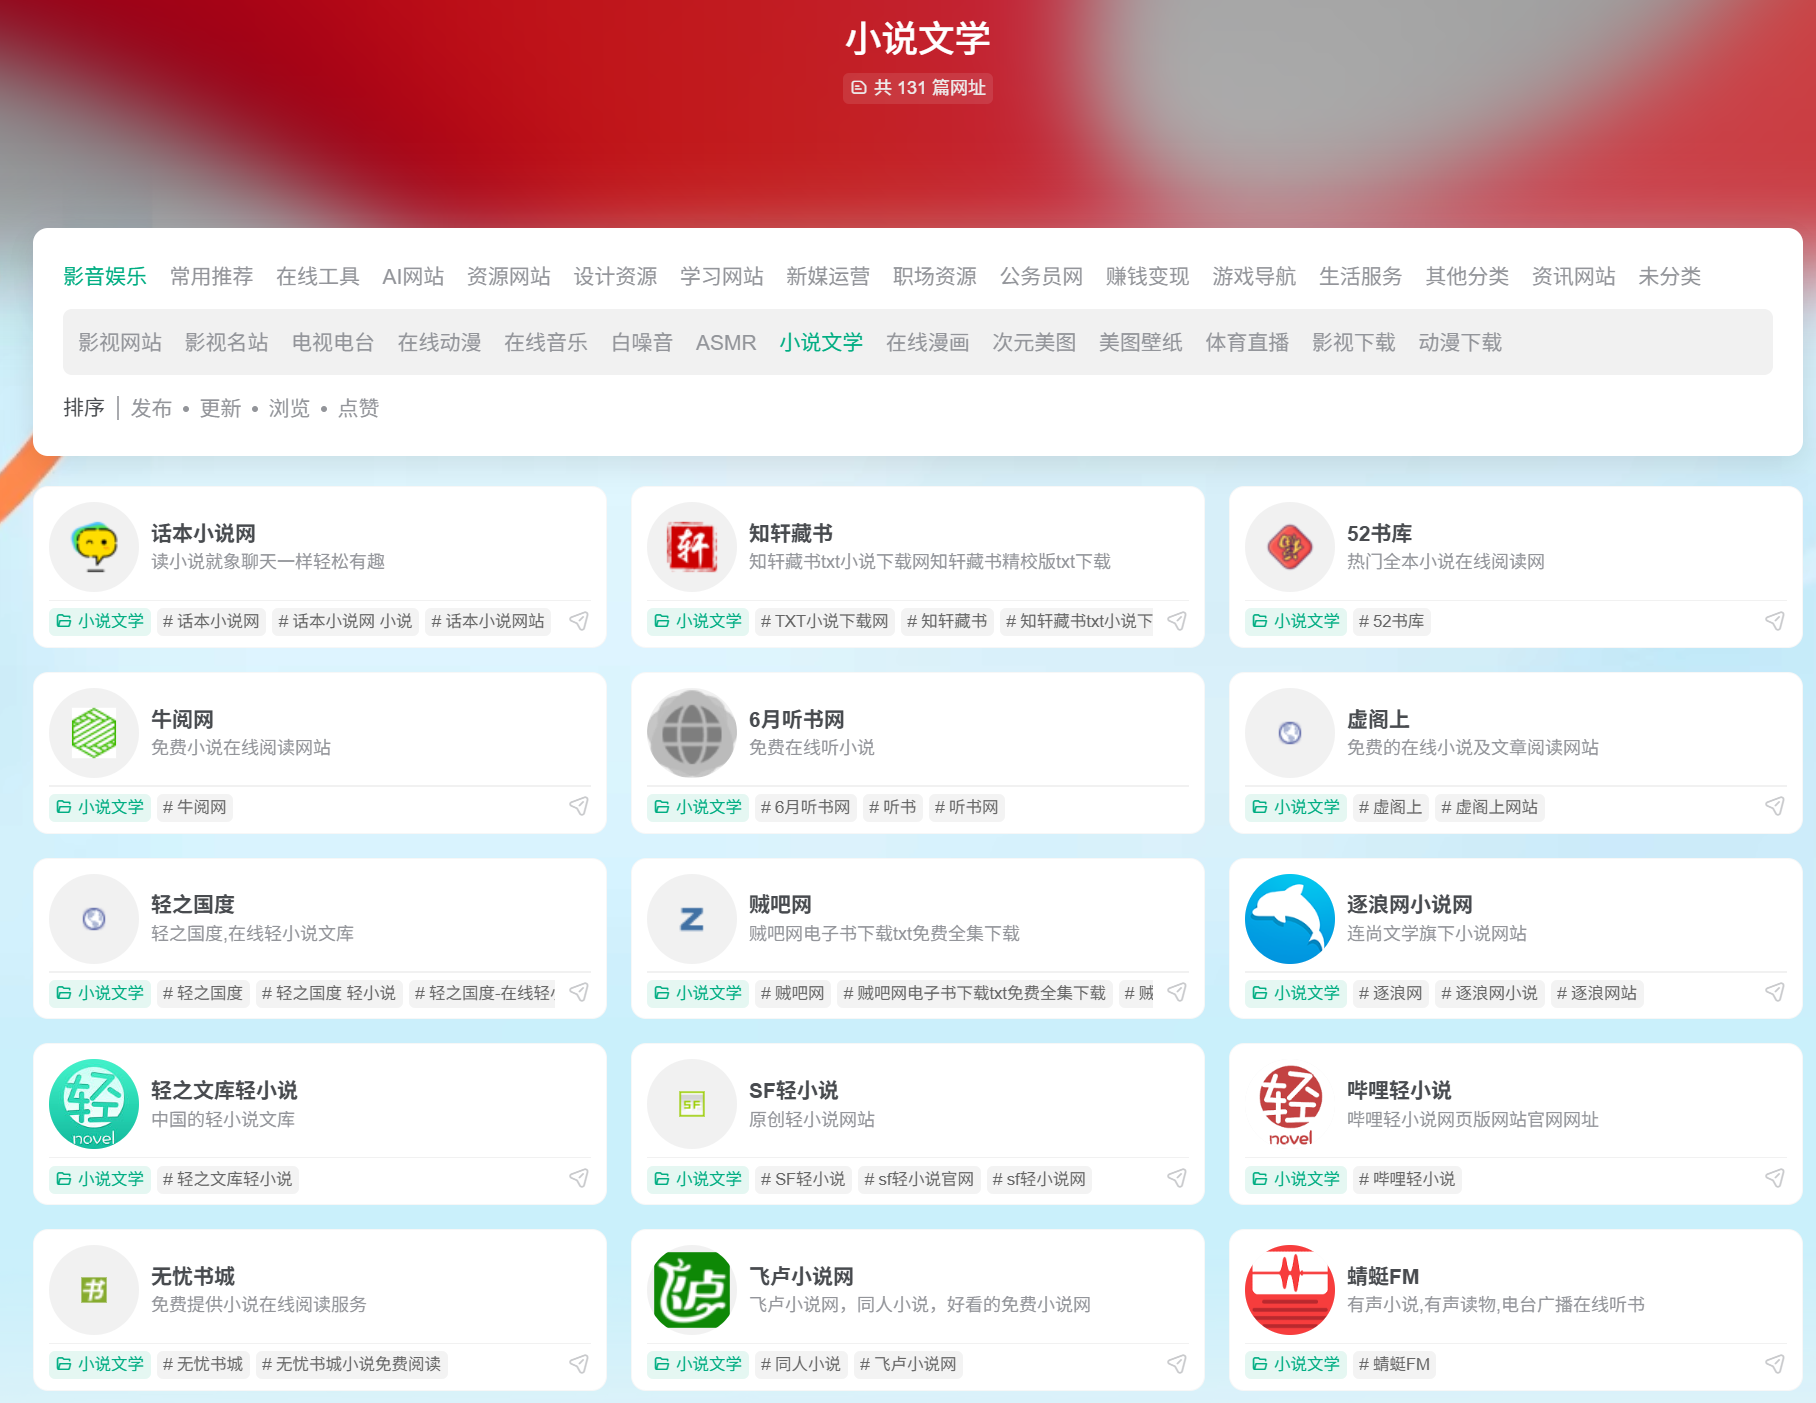1816x1403 pixels.
Task: Click the 轻之文库轻小说 novel logo
Action: (x=95, y=1104)
